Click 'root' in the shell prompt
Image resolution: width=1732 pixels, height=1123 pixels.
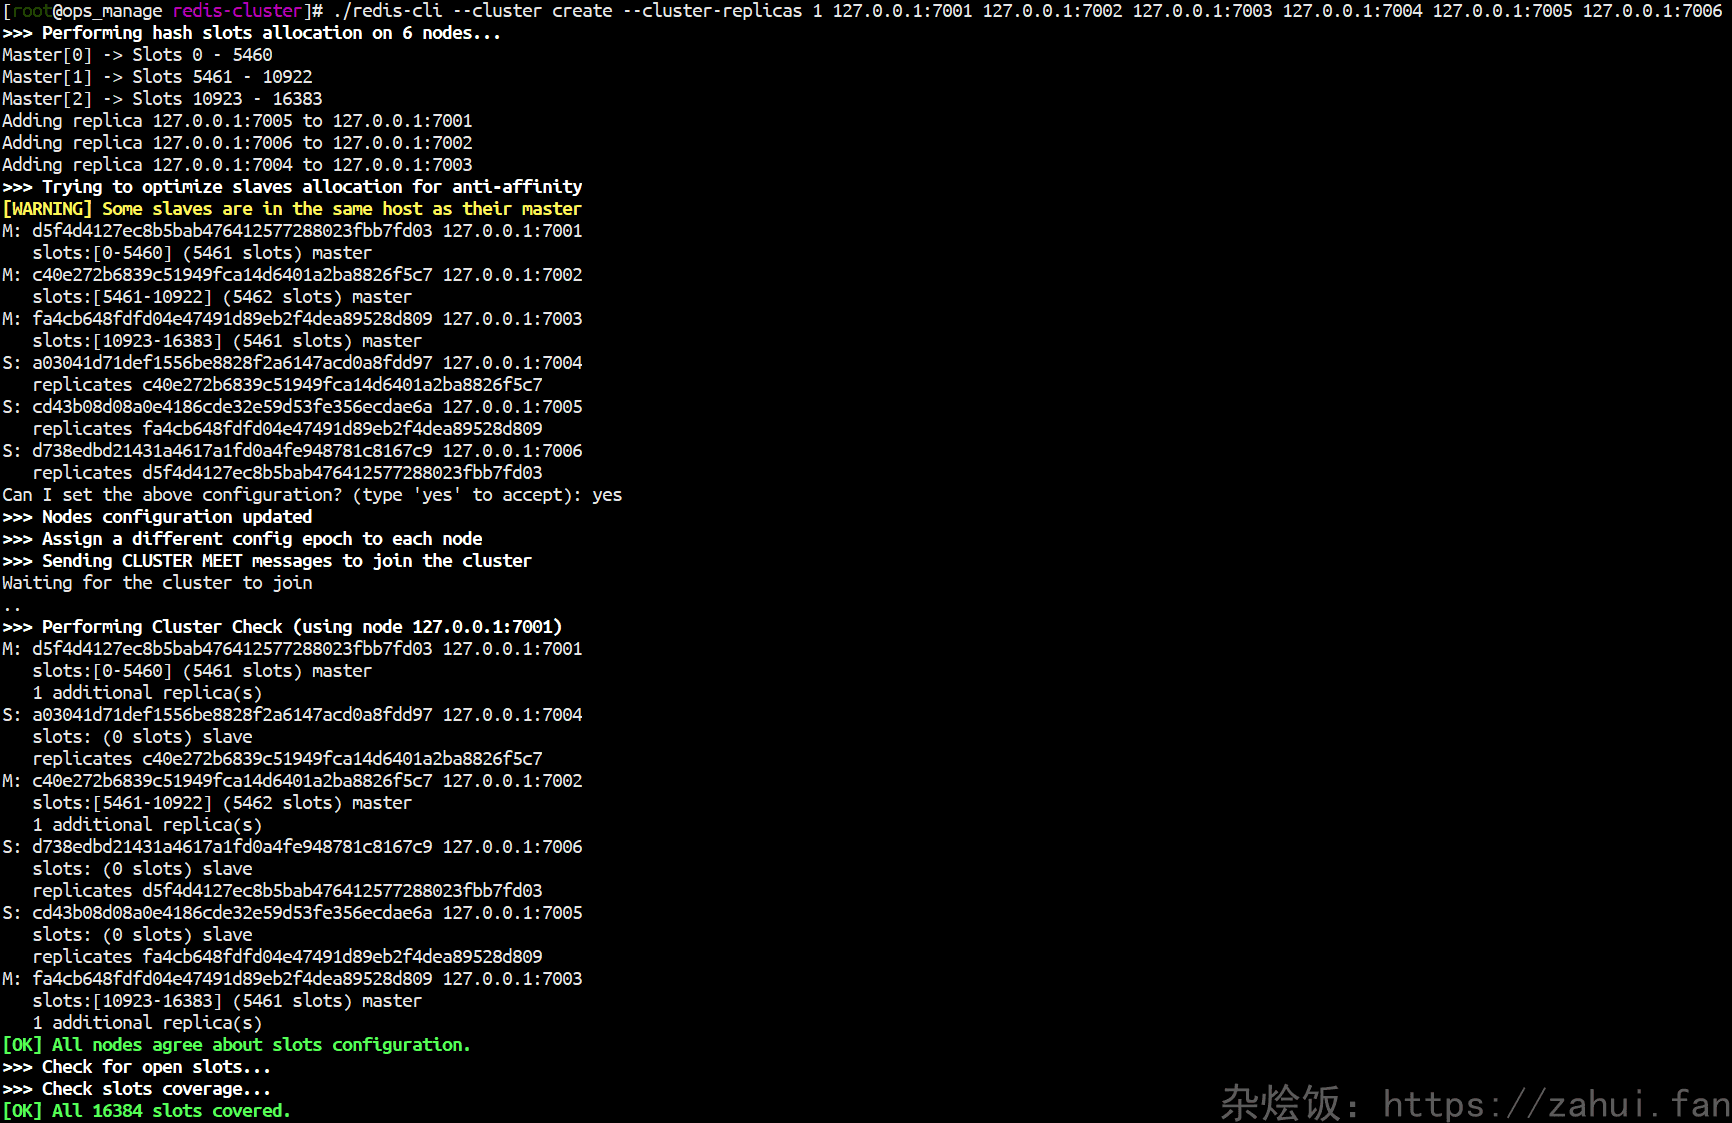pyautogui.click(x=31, y=11)
